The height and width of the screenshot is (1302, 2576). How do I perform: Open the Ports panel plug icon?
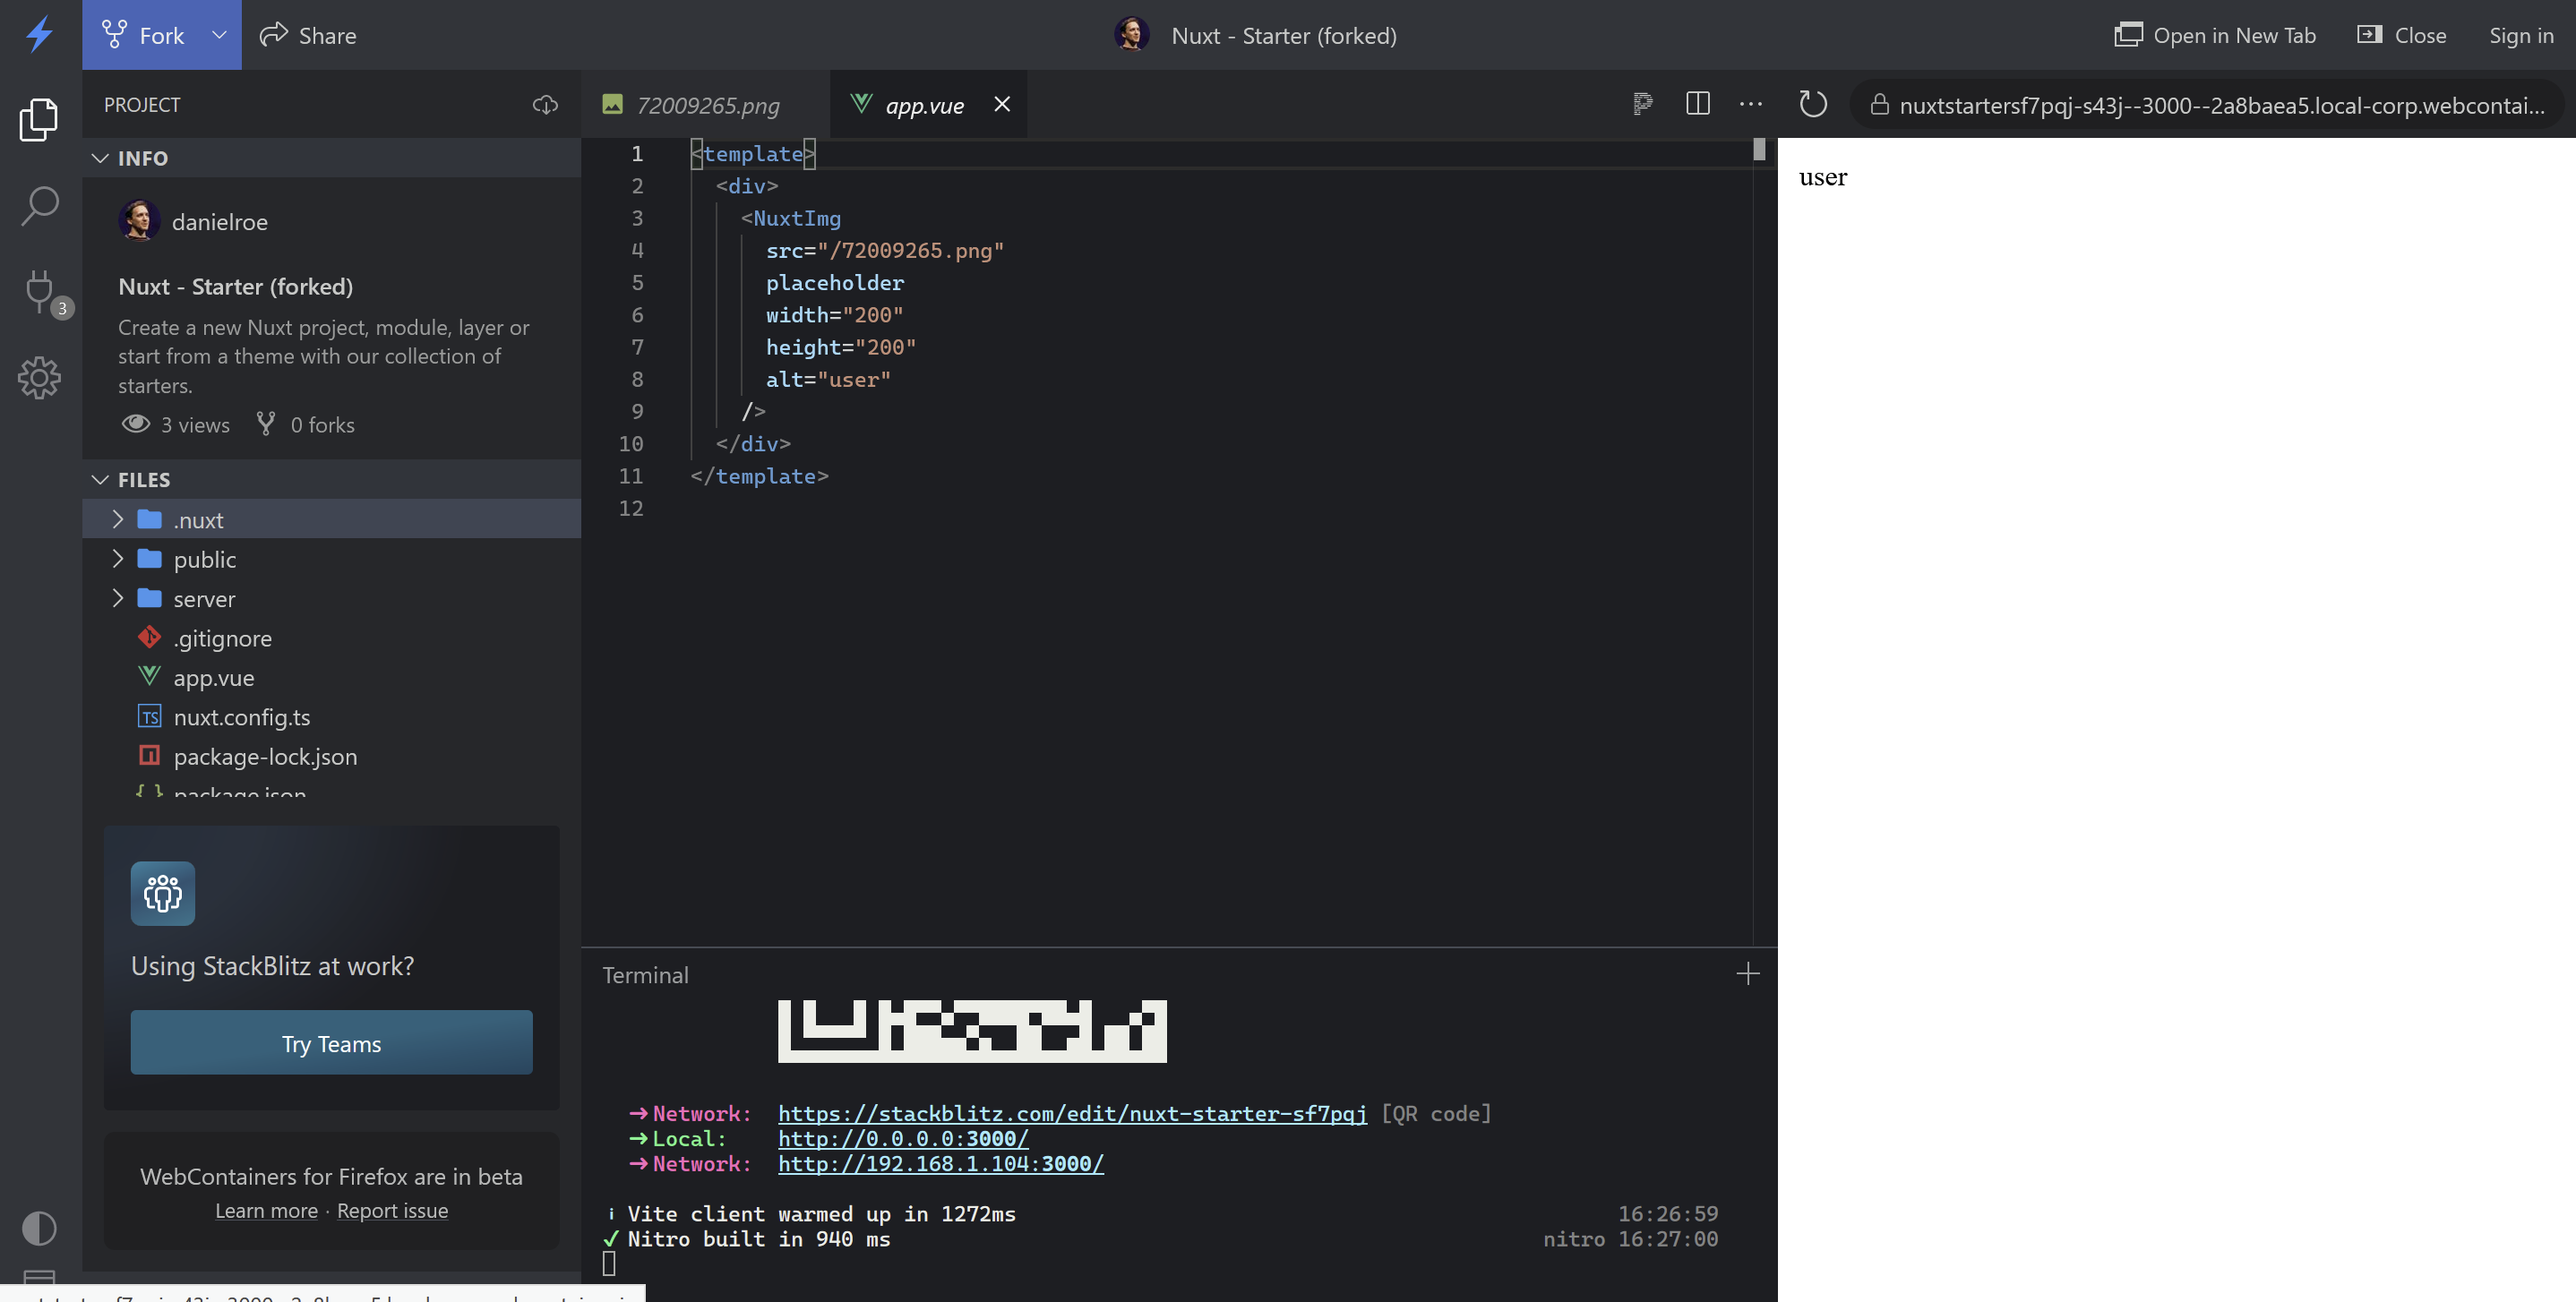(x=39, y=292)
